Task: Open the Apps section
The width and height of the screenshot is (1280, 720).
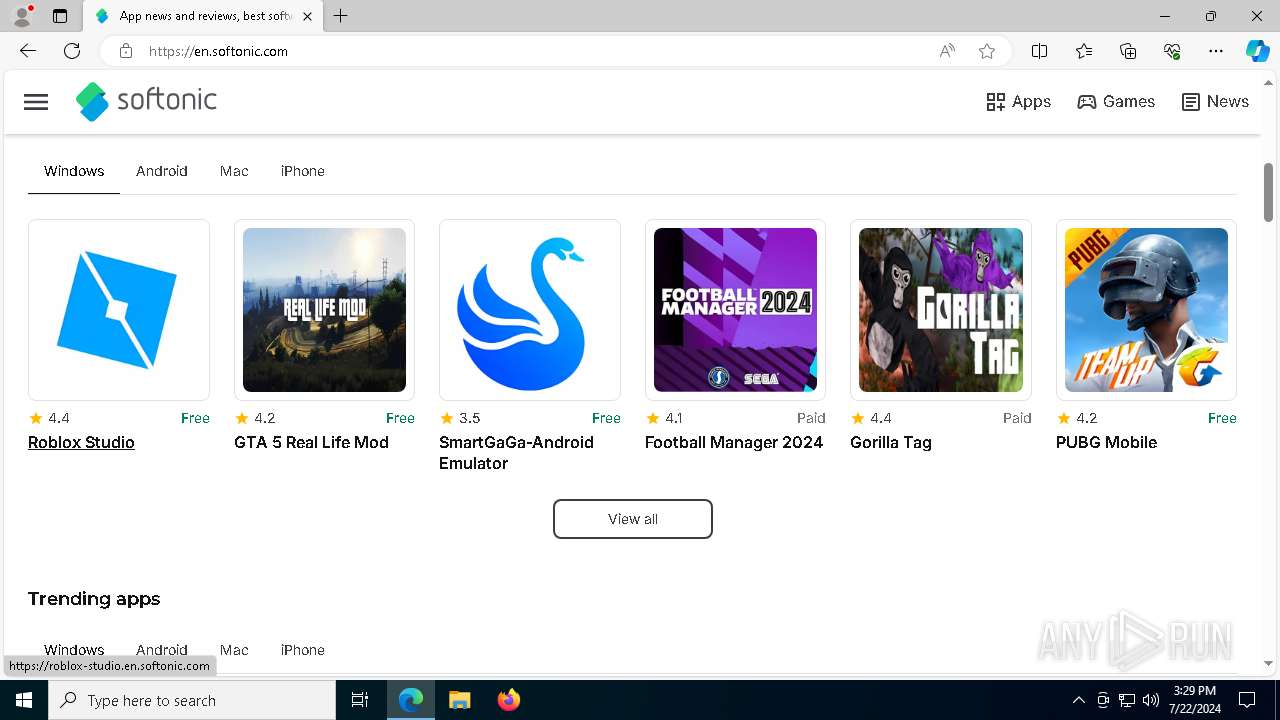Action: coord(1018,102)
